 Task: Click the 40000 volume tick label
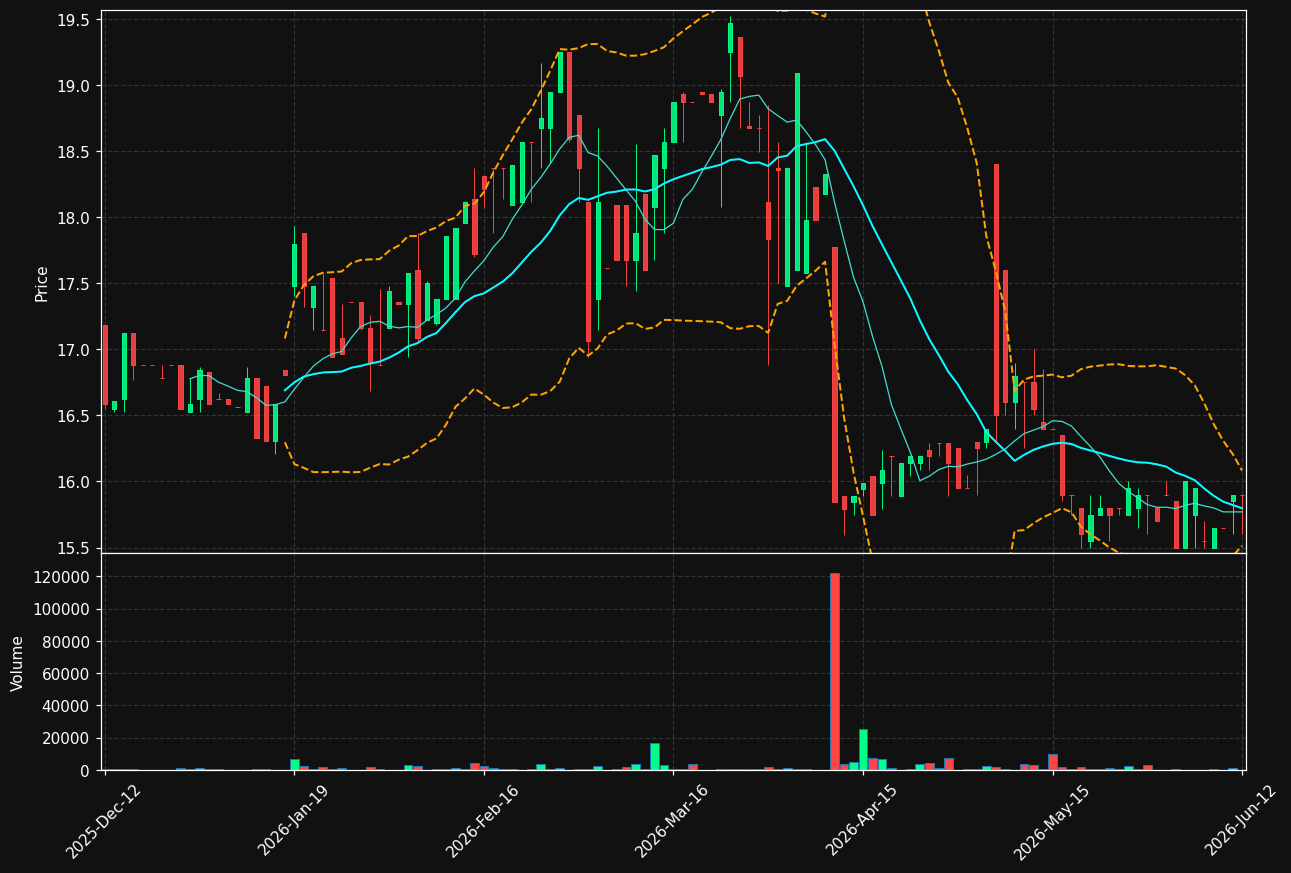pyautogui.click(x=68, y=706)
